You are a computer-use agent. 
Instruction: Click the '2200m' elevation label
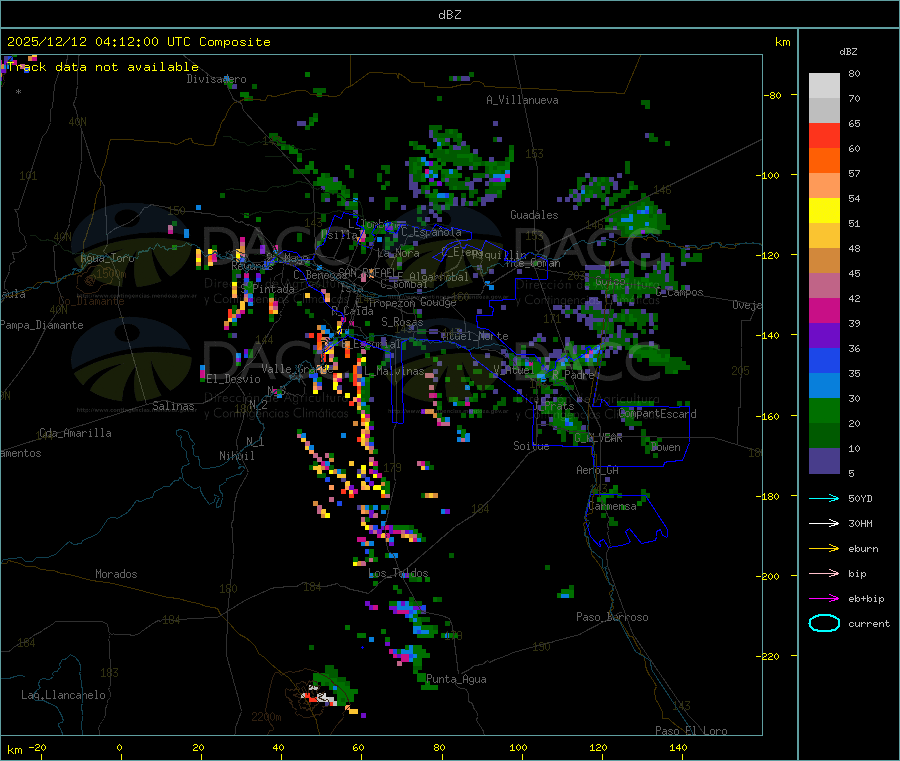point(266,717)
